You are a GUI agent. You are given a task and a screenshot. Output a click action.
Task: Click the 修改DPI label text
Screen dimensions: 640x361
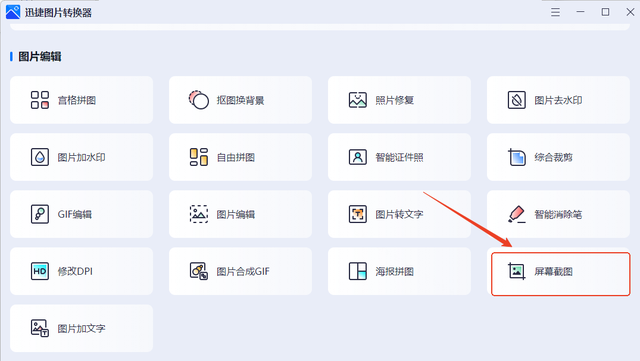(x=75, y=272)
